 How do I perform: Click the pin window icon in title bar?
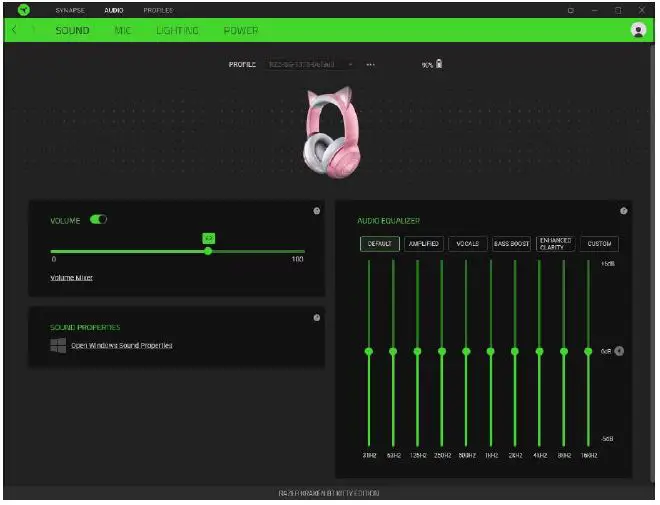click(x=571, y=11)
